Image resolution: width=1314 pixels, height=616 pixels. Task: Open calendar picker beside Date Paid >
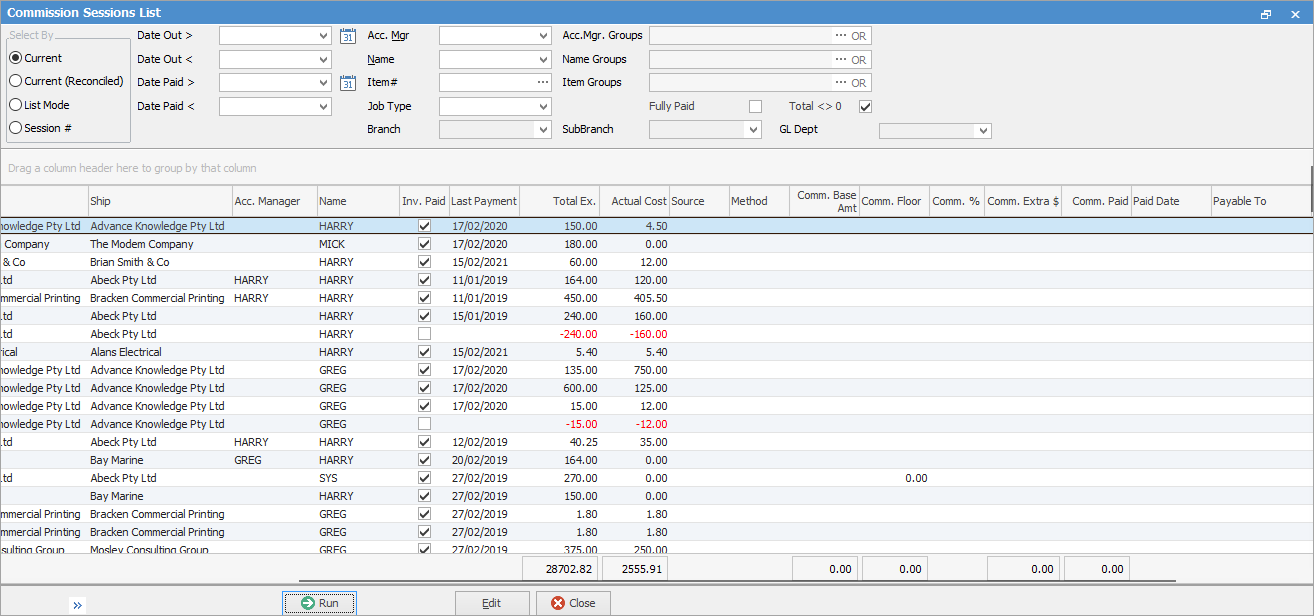pos(347,83)
